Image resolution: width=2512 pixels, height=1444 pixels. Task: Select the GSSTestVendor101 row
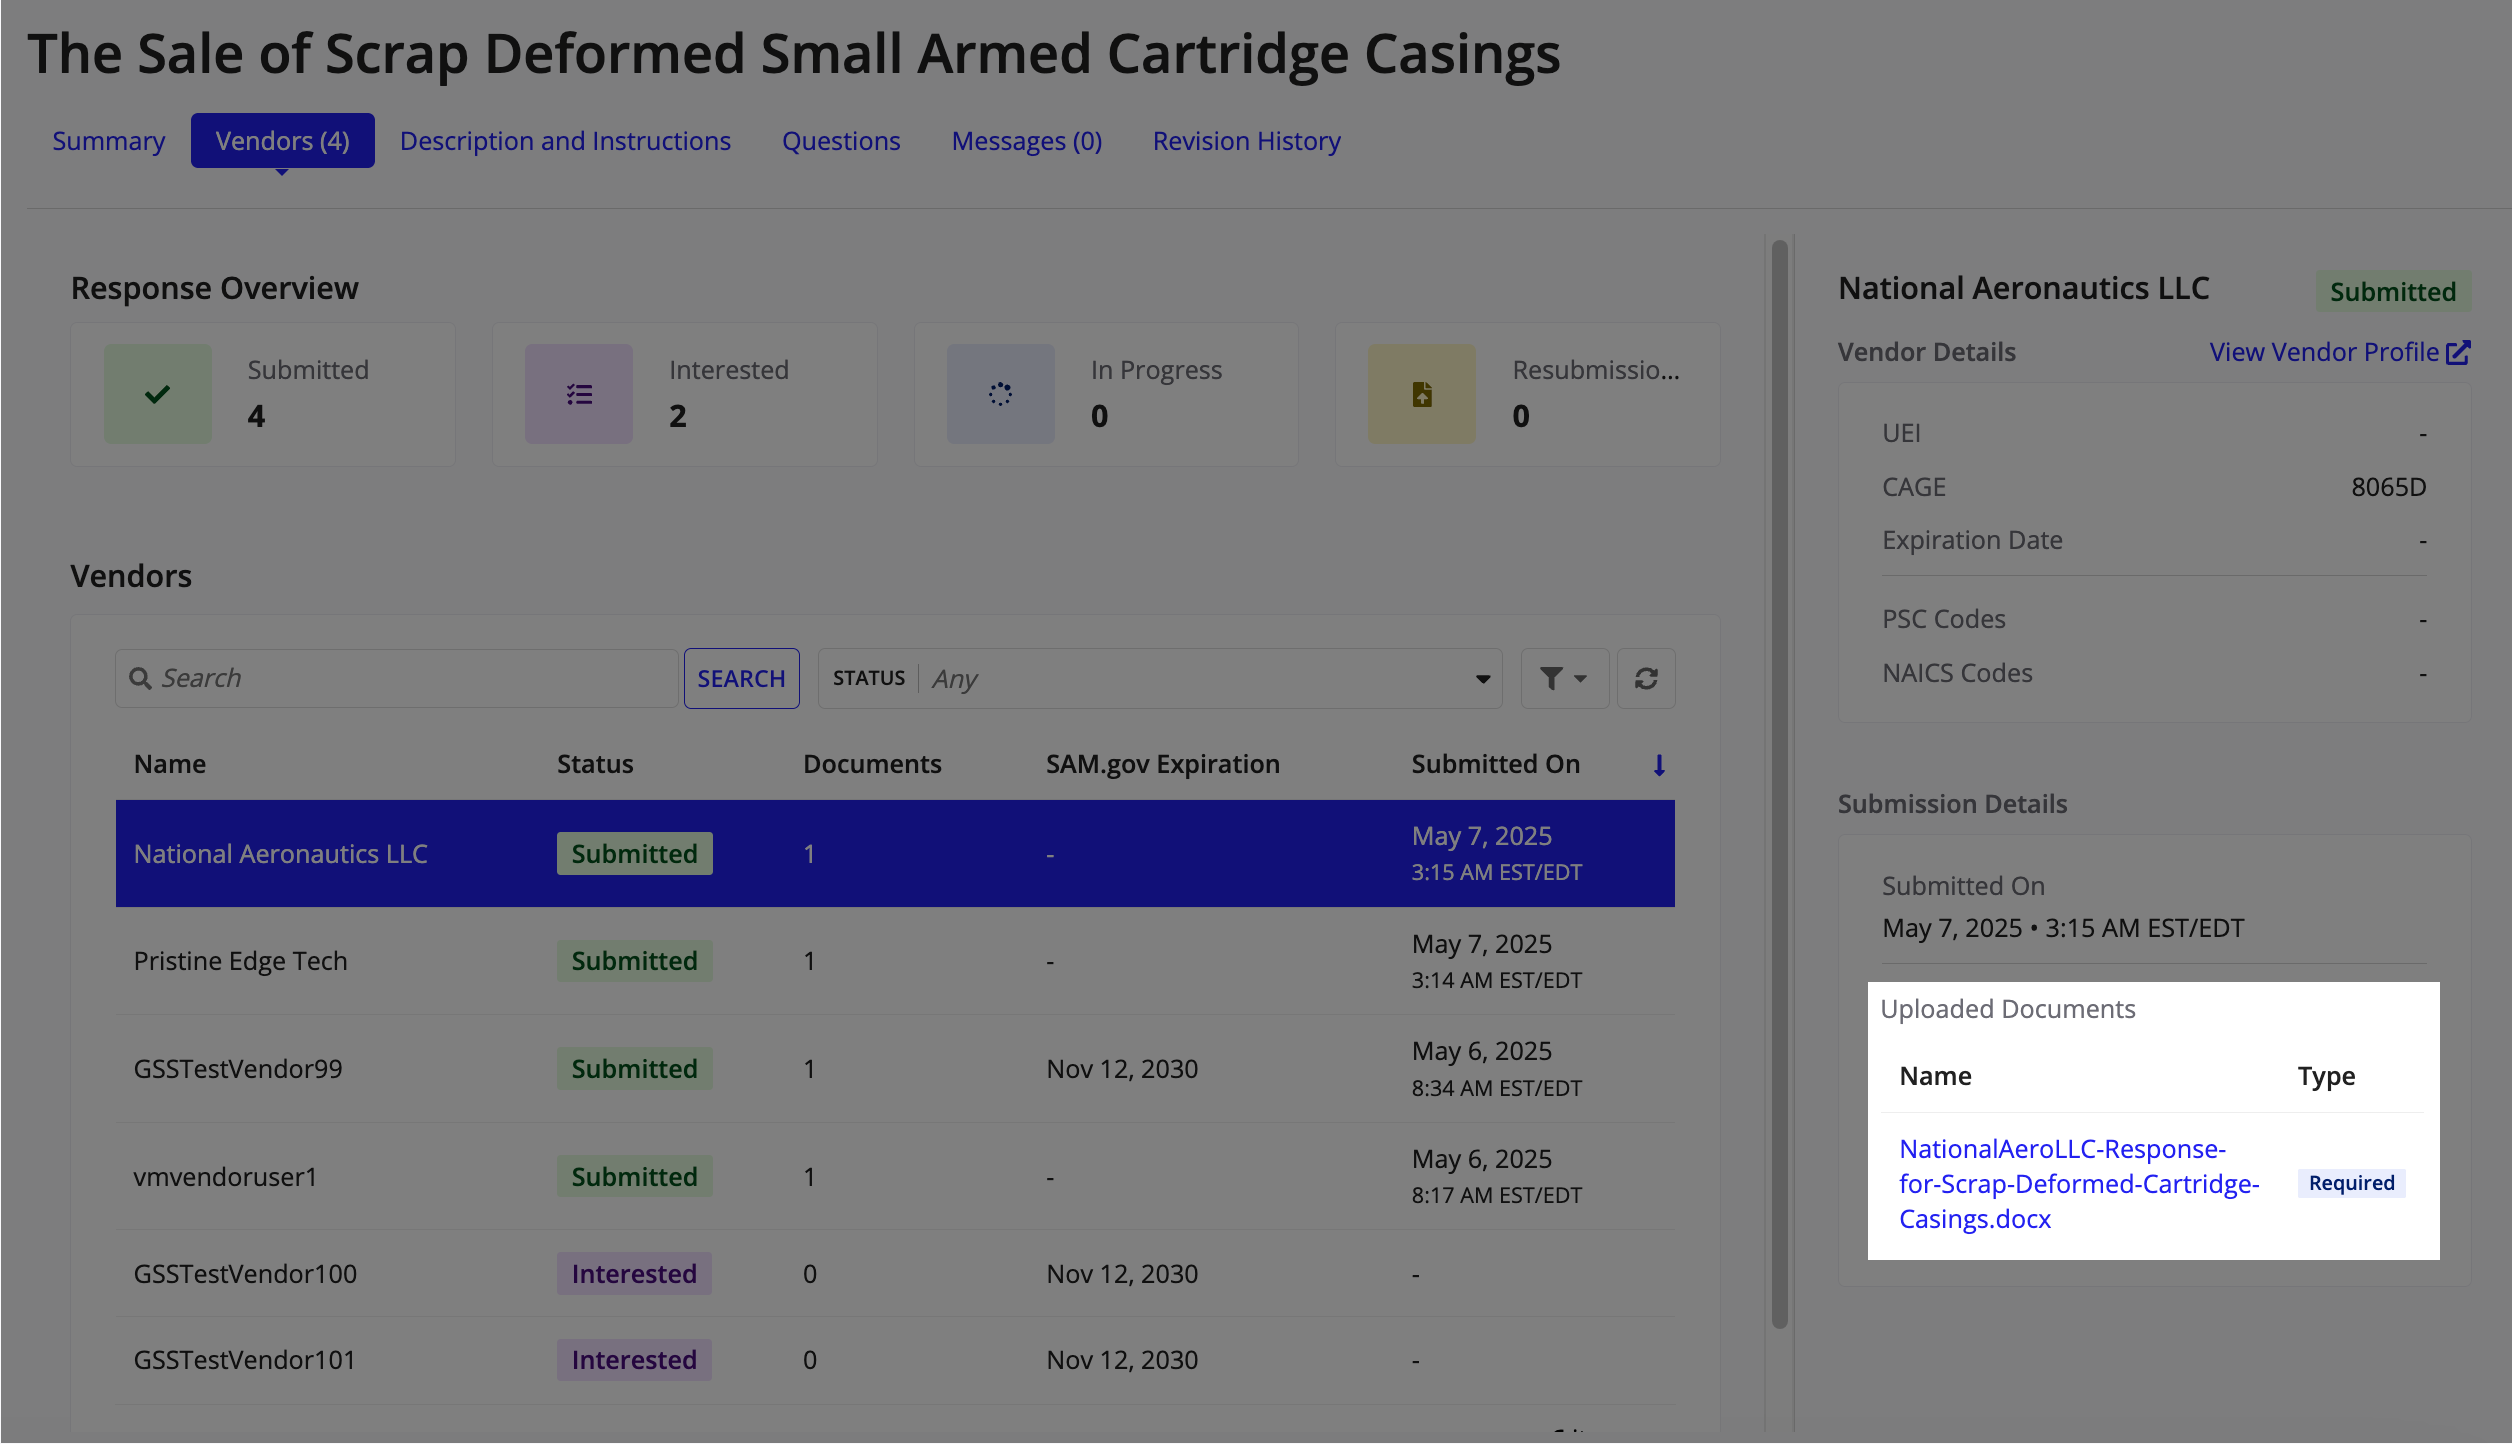(x=895, y=1360)
